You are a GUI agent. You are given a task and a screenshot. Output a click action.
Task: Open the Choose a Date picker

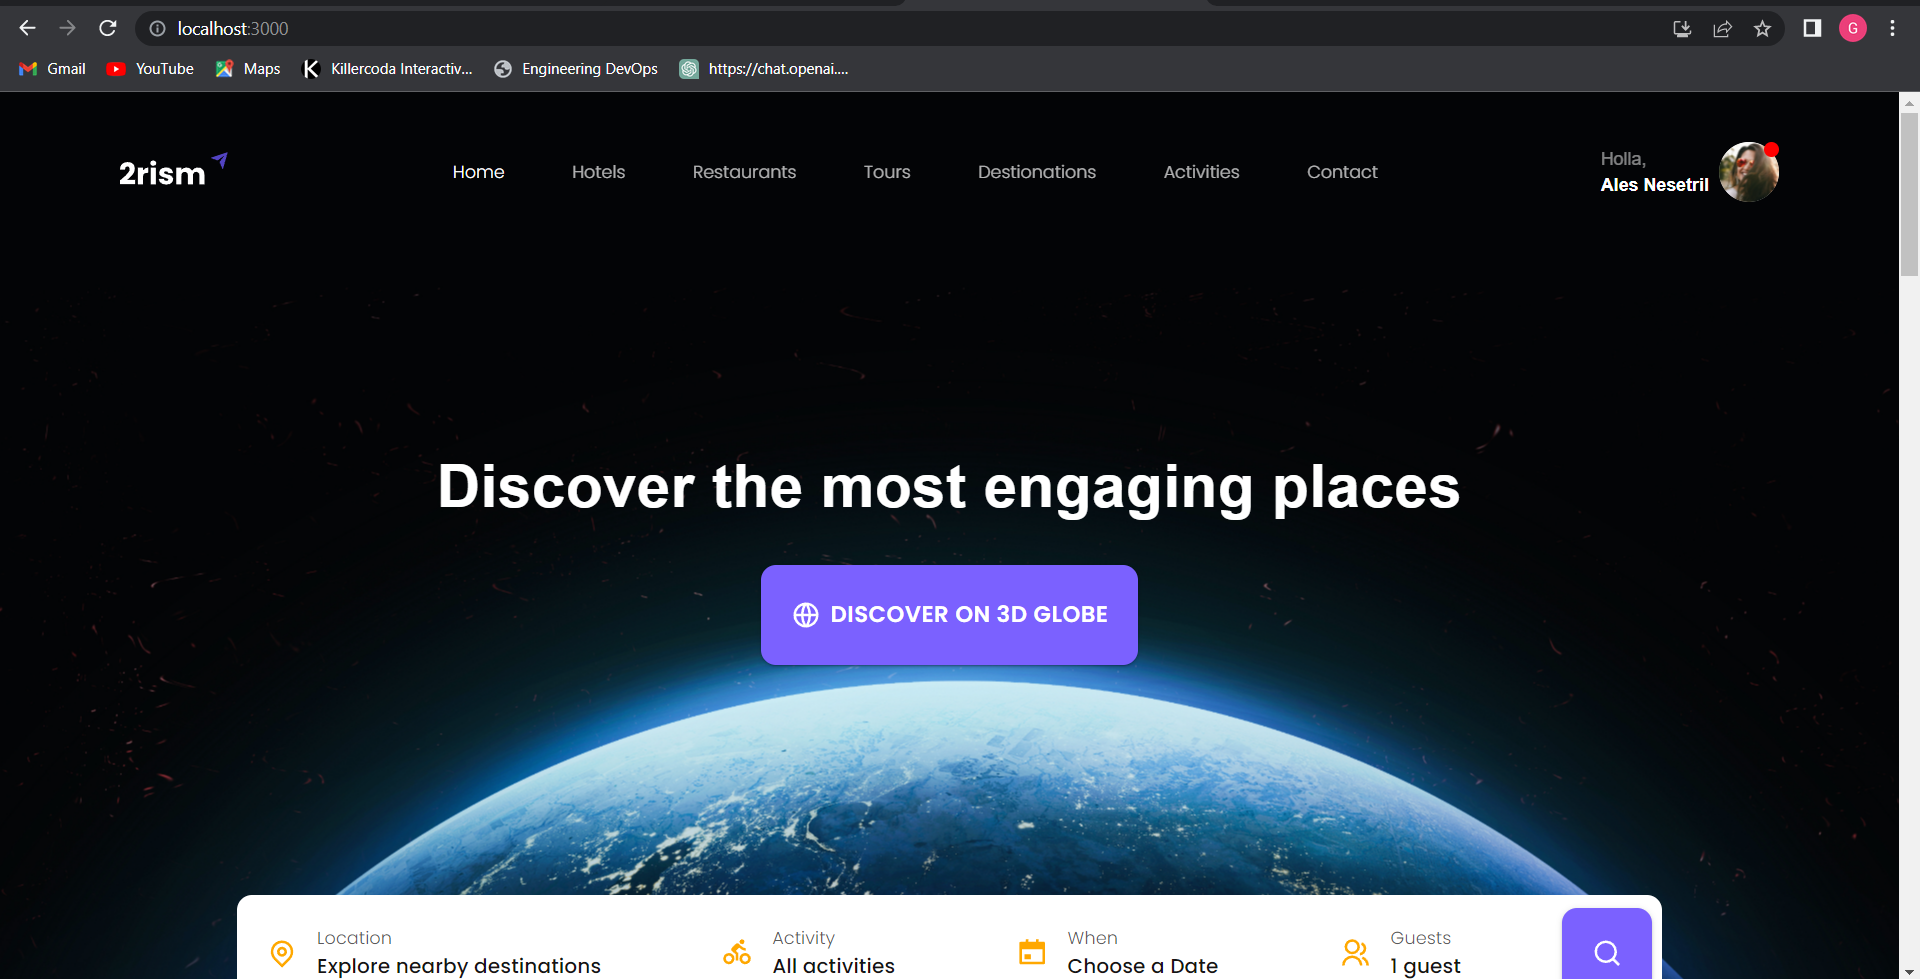[x=1142, y=965]
